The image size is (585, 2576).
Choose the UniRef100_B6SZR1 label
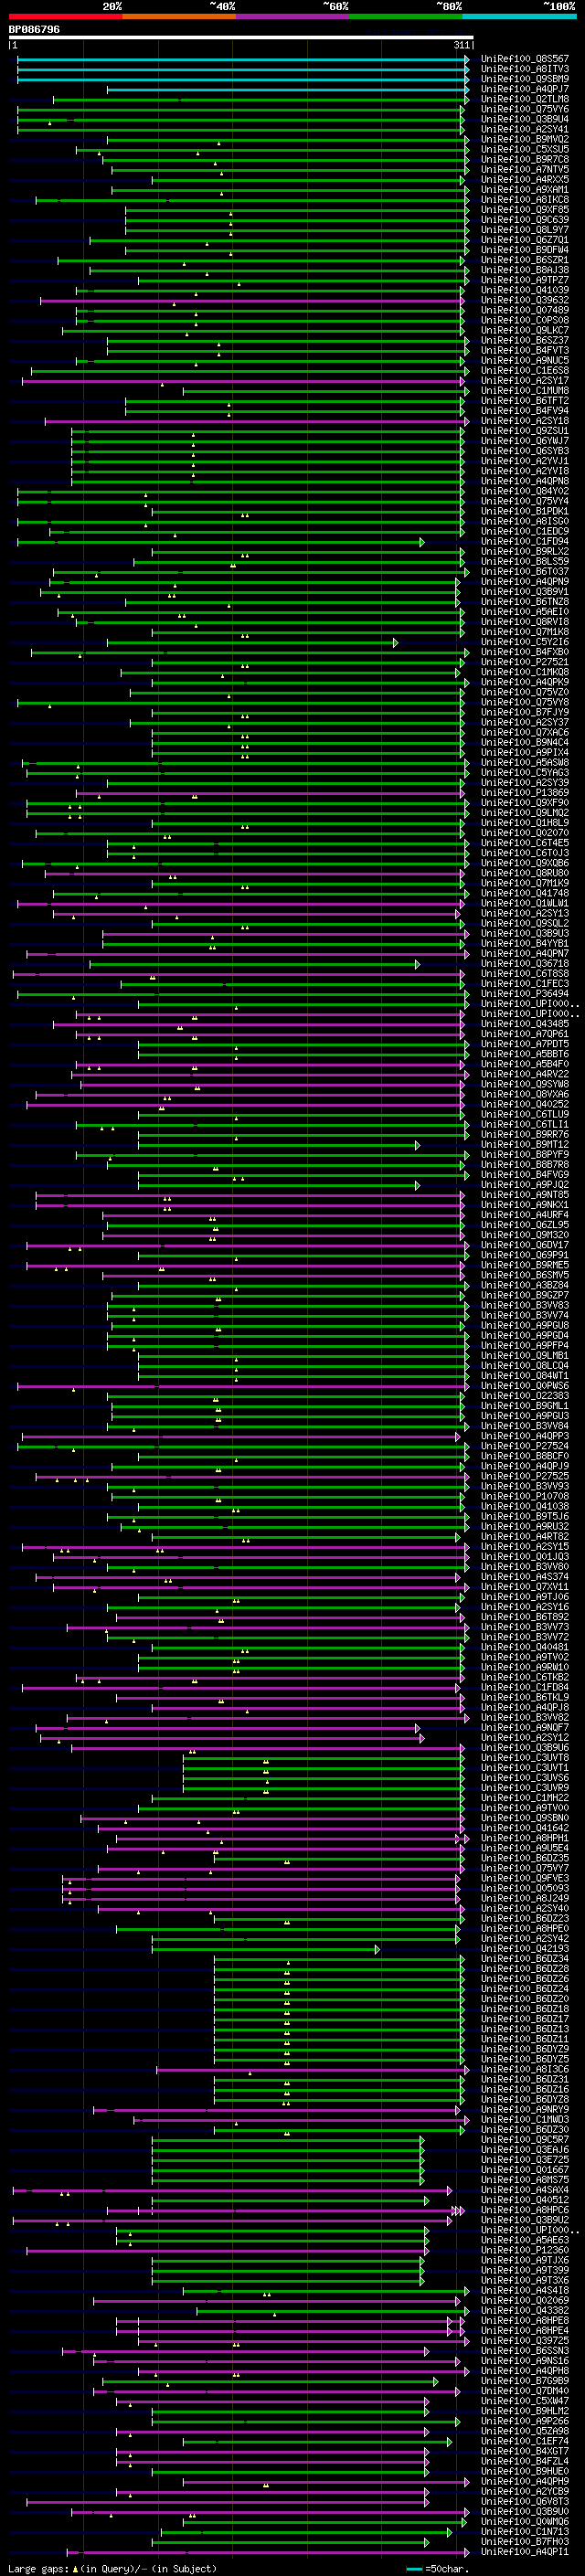coord(524,260)
